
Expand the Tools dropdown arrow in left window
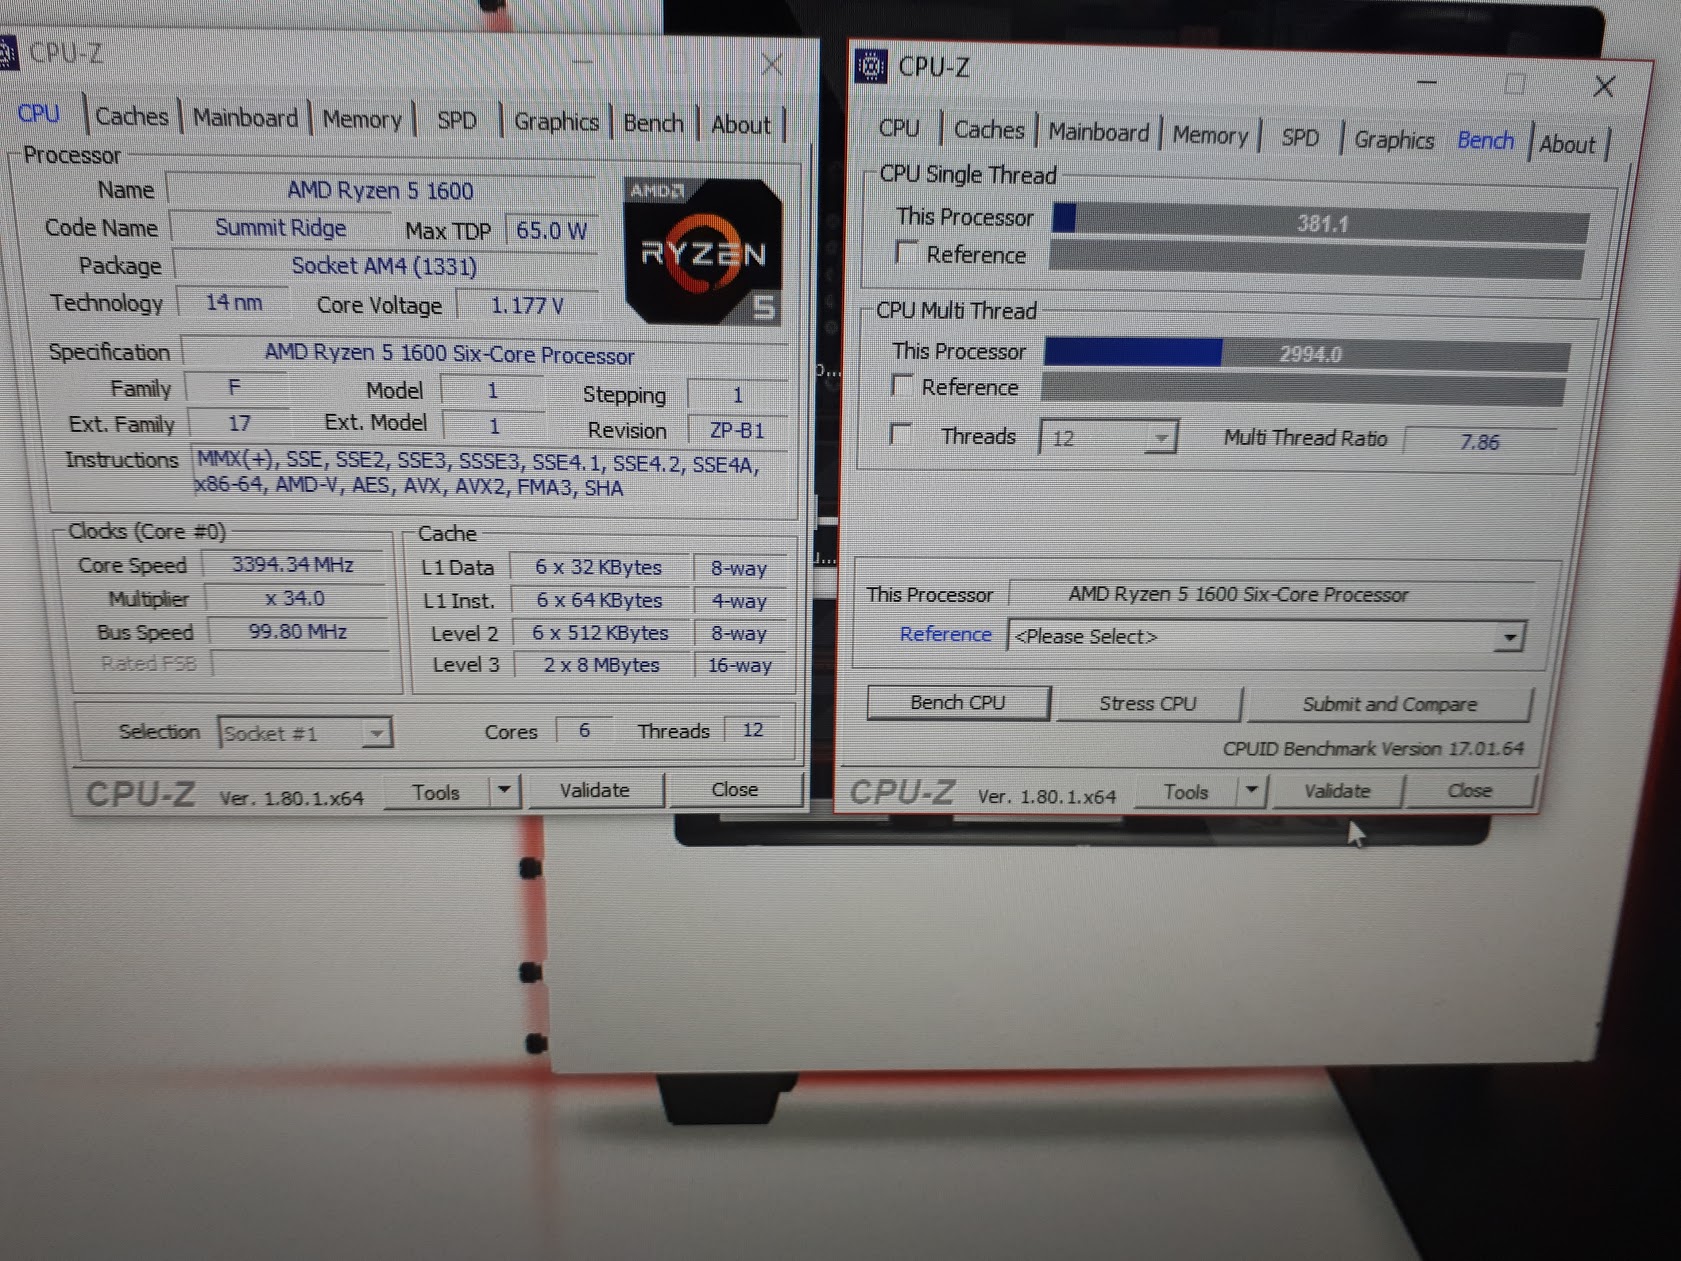coord(504,791)
